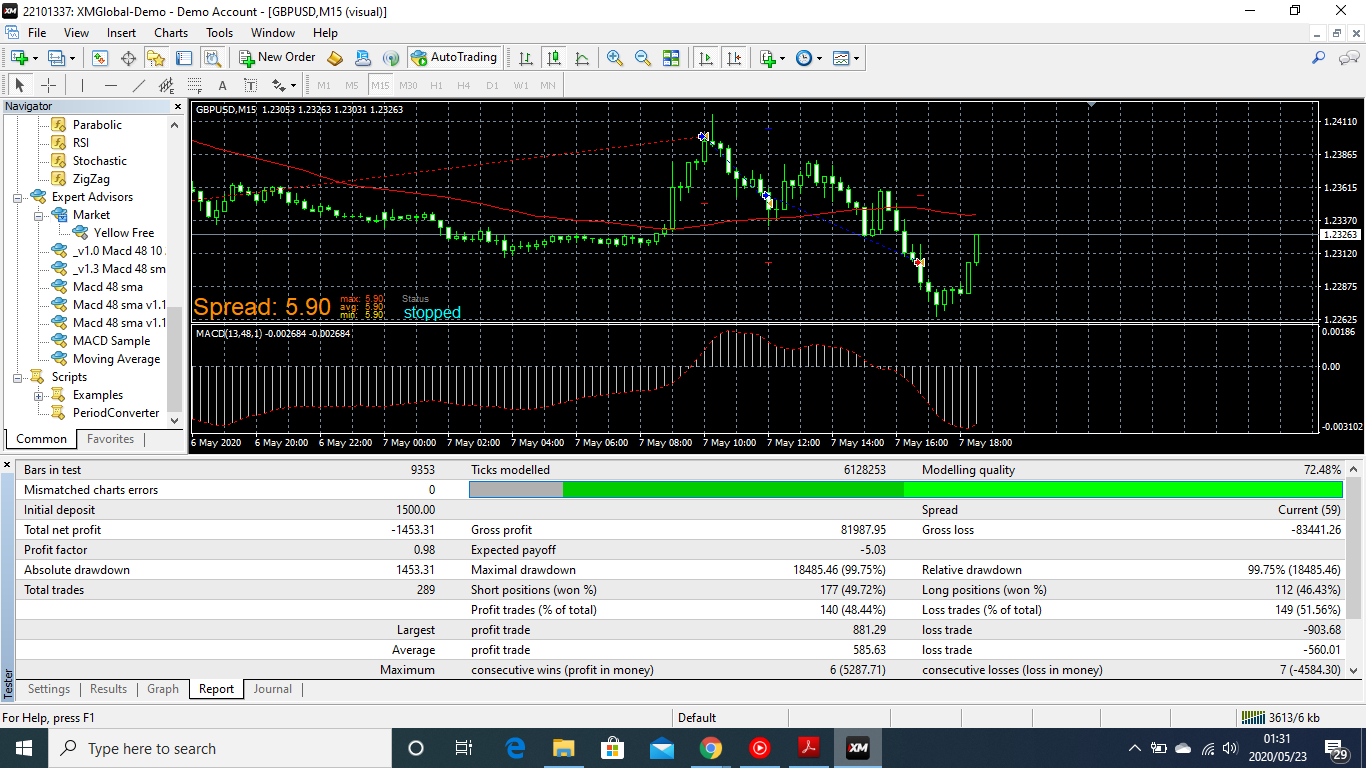Collapse the Scripts tree node
Screen dimensions: 1366x768
point(18,377)
